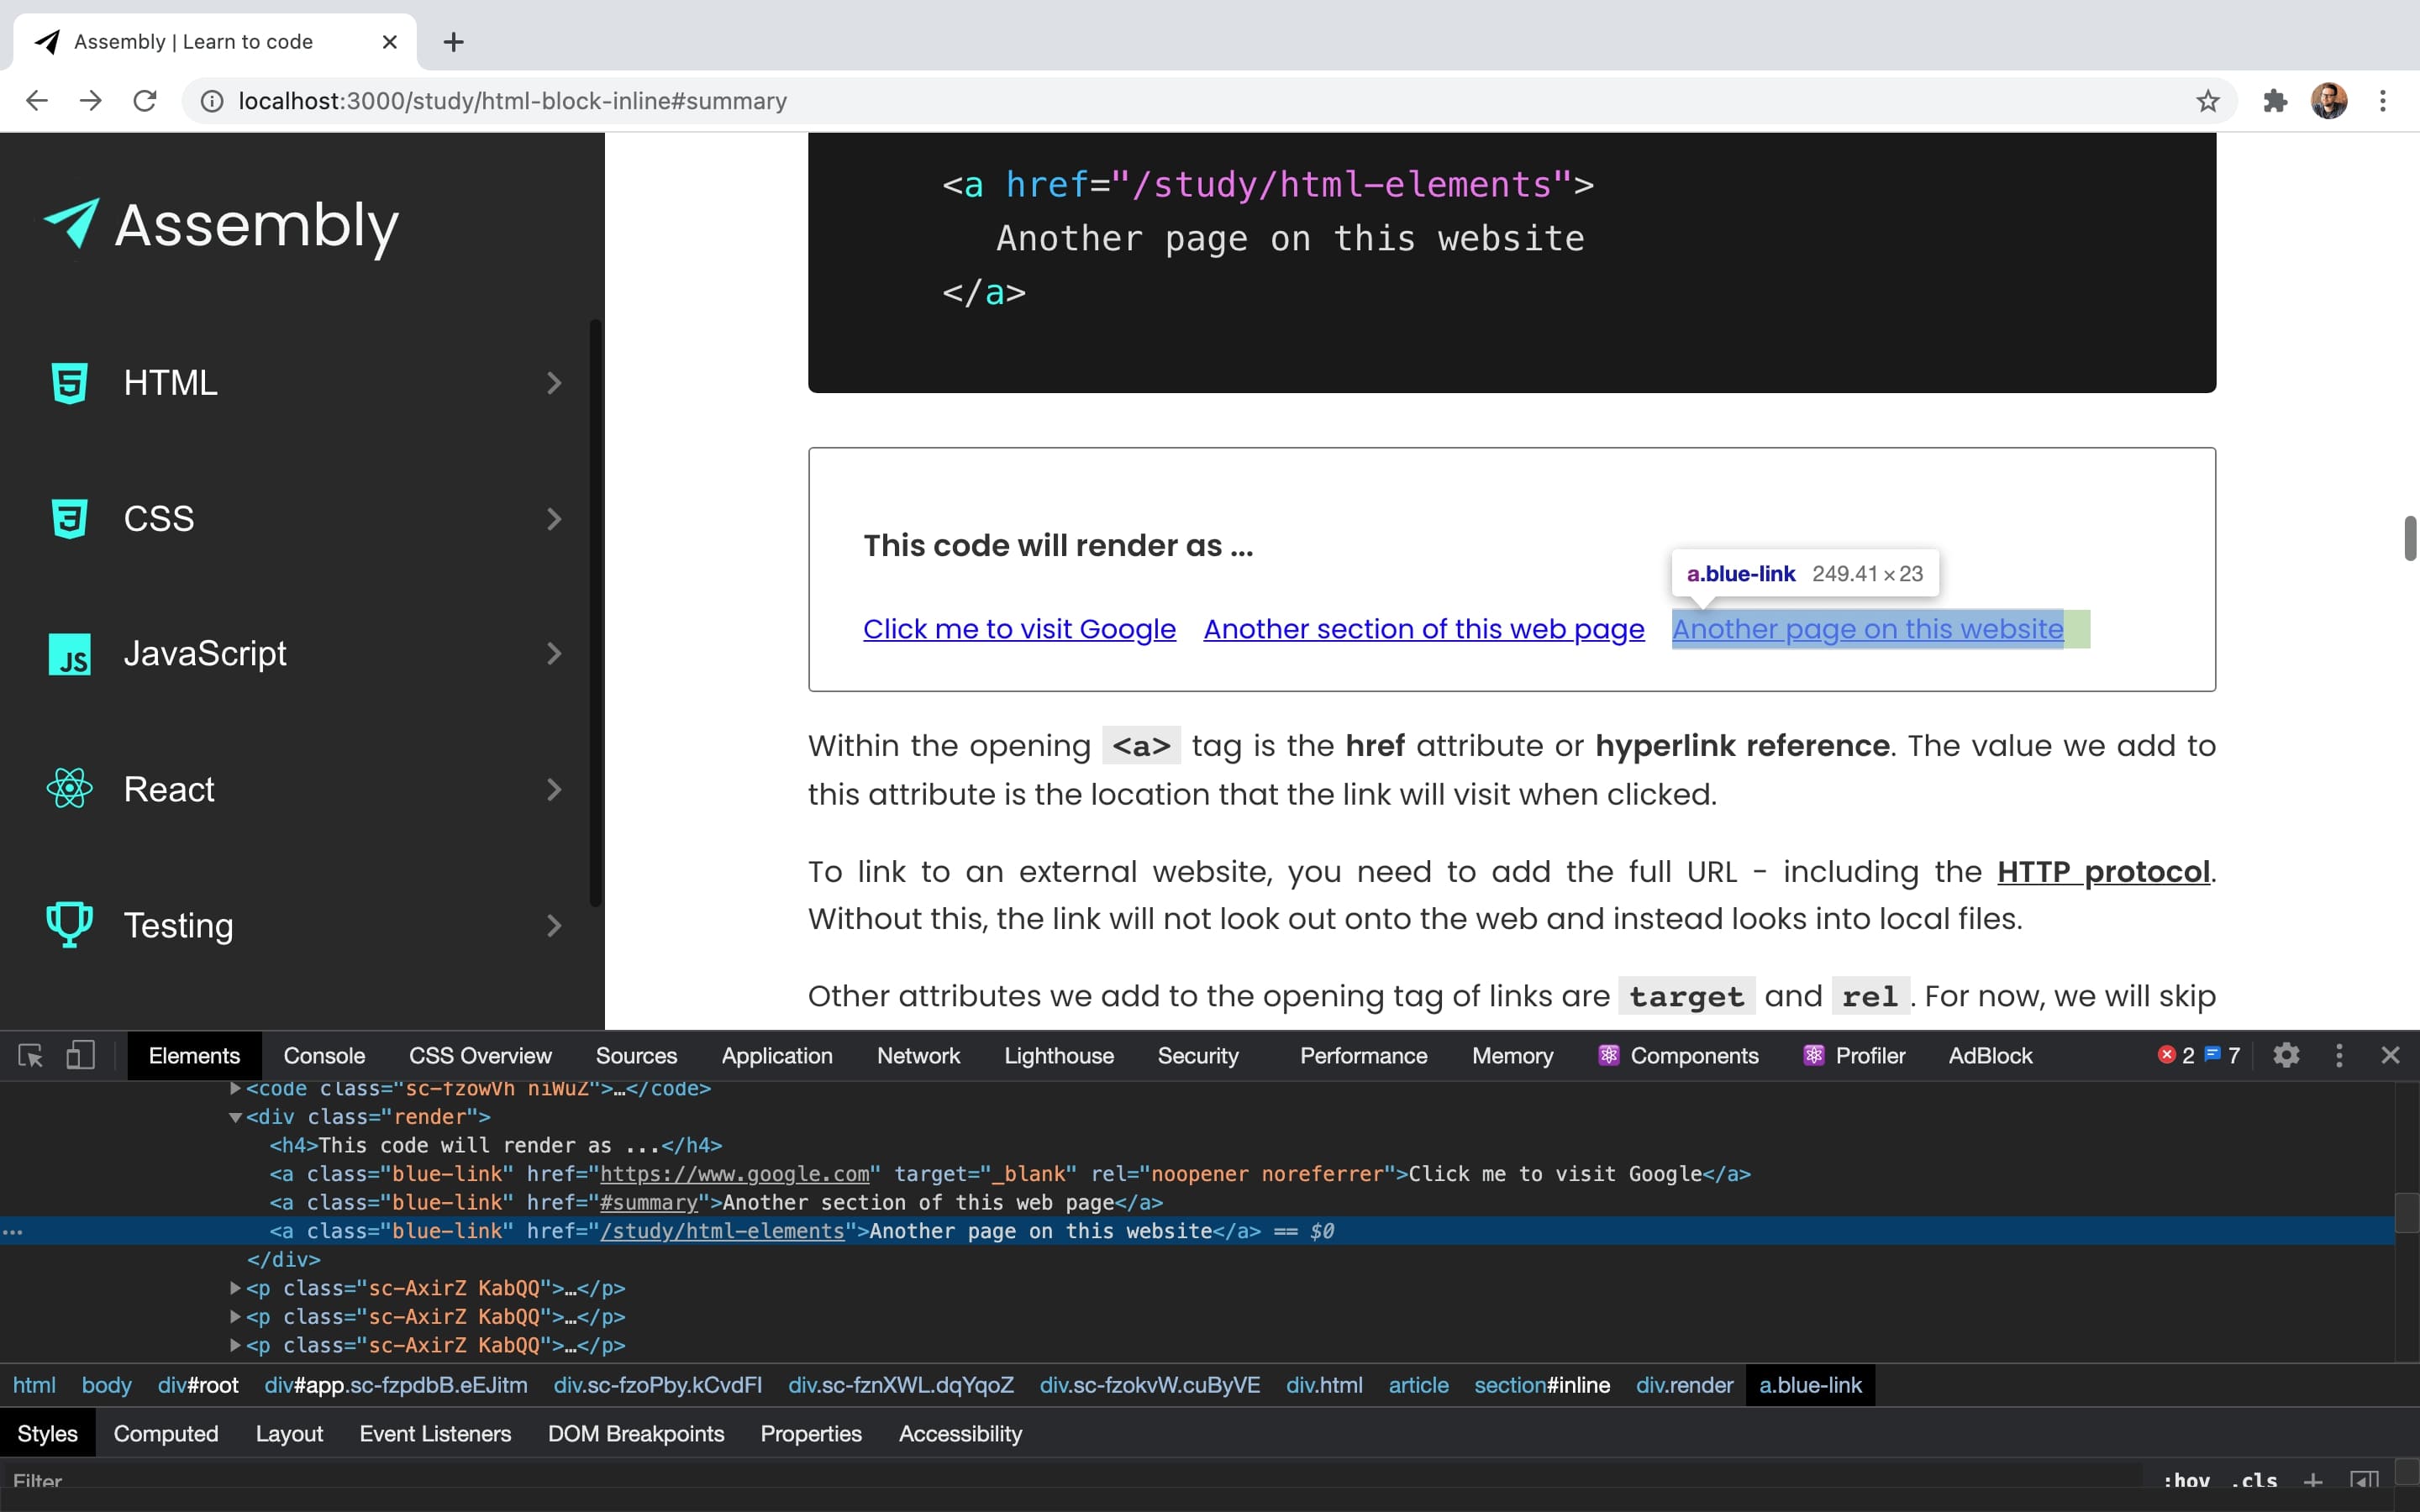Open the Extensions puzzle icon
This screenshot has width=2420, height=1512.
2275,101
